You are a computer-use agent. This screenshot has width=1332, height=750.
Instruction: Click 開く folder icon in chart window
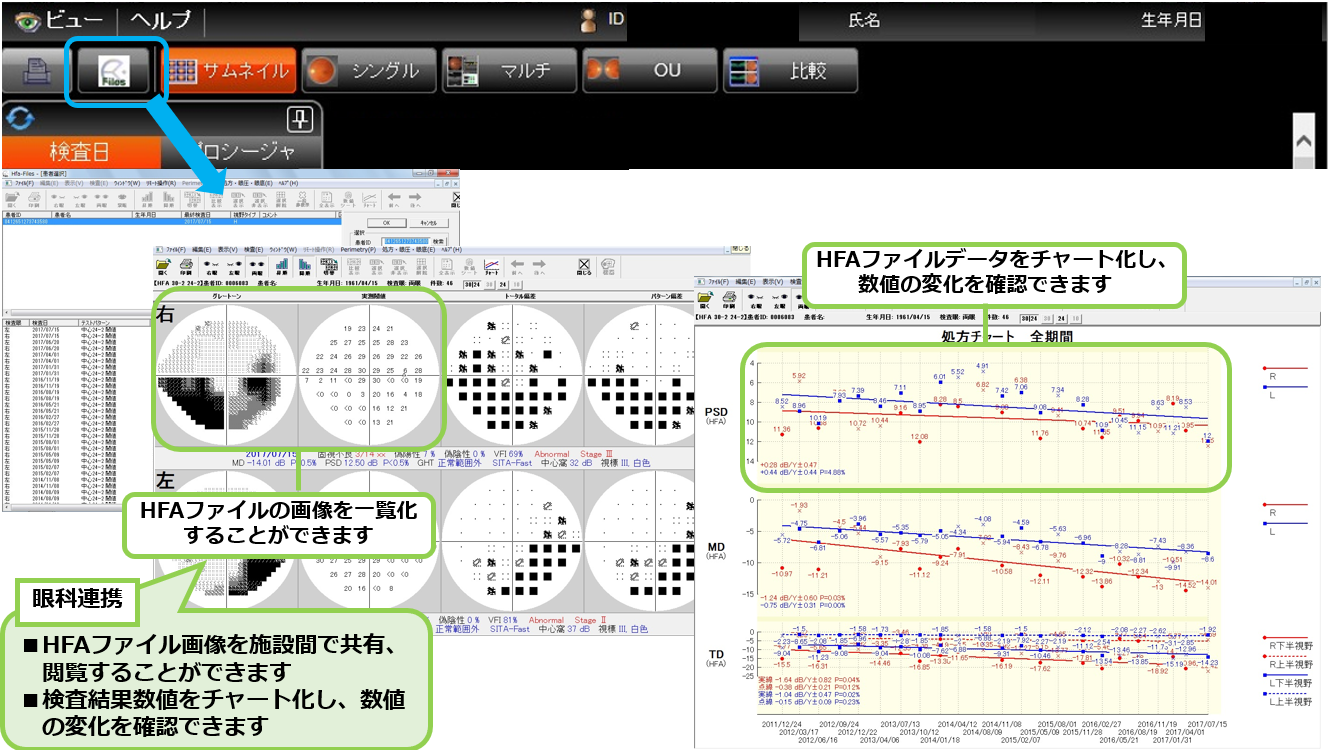pos(705,300)
